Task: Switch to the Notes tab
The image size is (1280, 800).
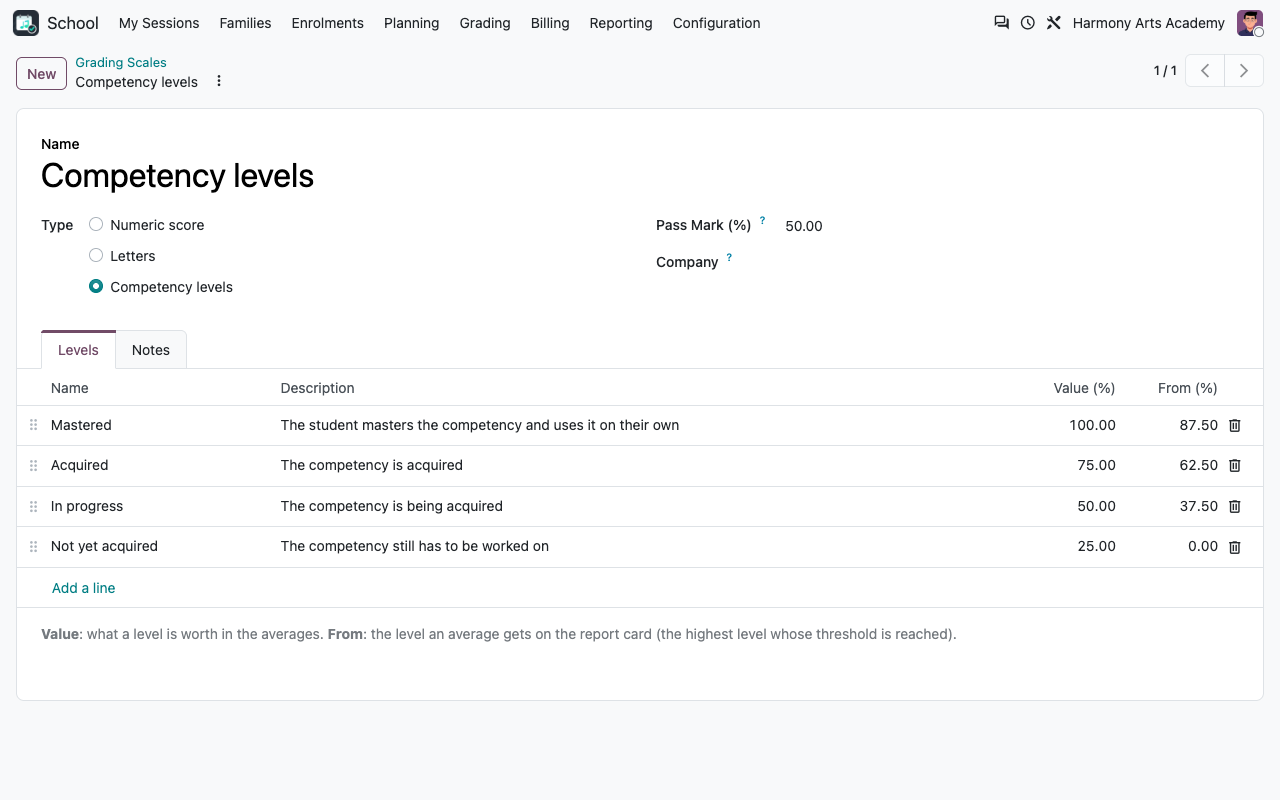Action: point(151,350)
